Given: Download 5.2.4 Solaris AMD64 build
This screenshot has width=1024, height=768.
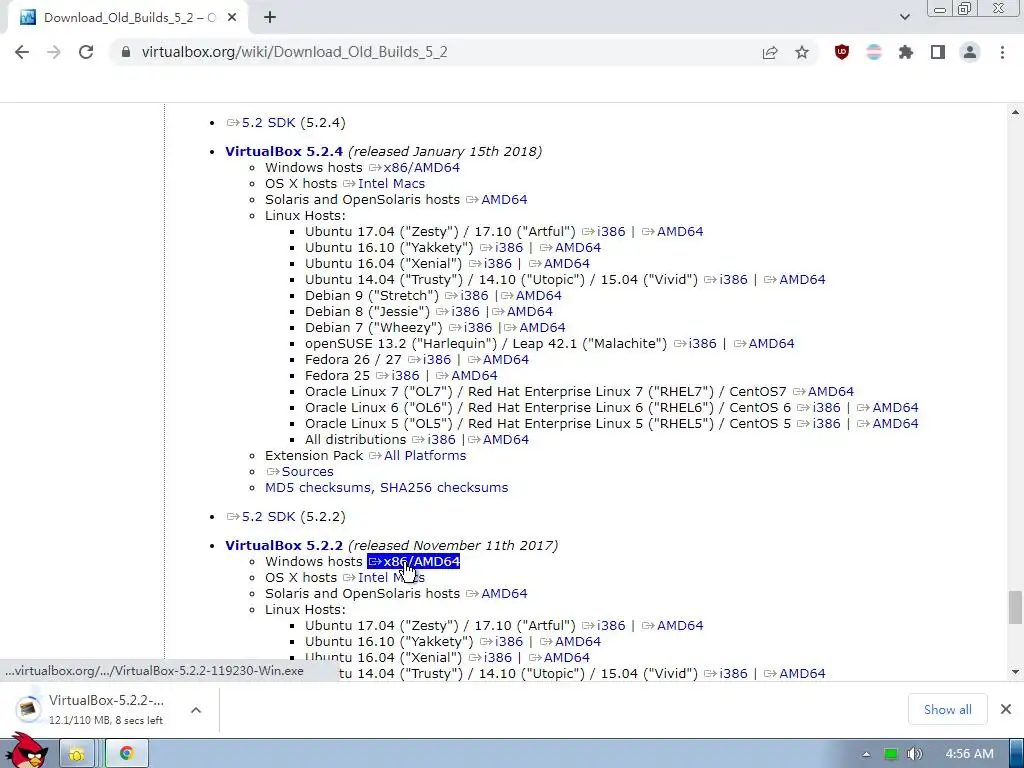Looking at the screenshot, I should pyautogui.click(x=496, y=200).
